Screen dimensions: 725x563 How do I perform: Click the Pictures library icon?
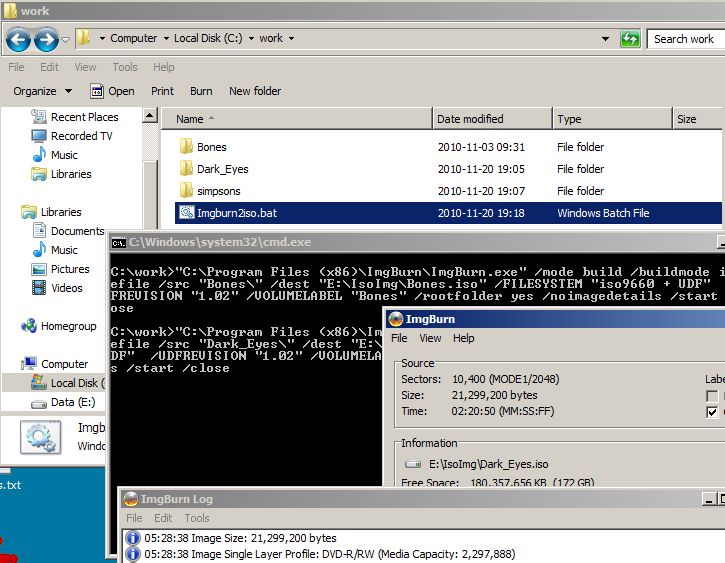39,269
